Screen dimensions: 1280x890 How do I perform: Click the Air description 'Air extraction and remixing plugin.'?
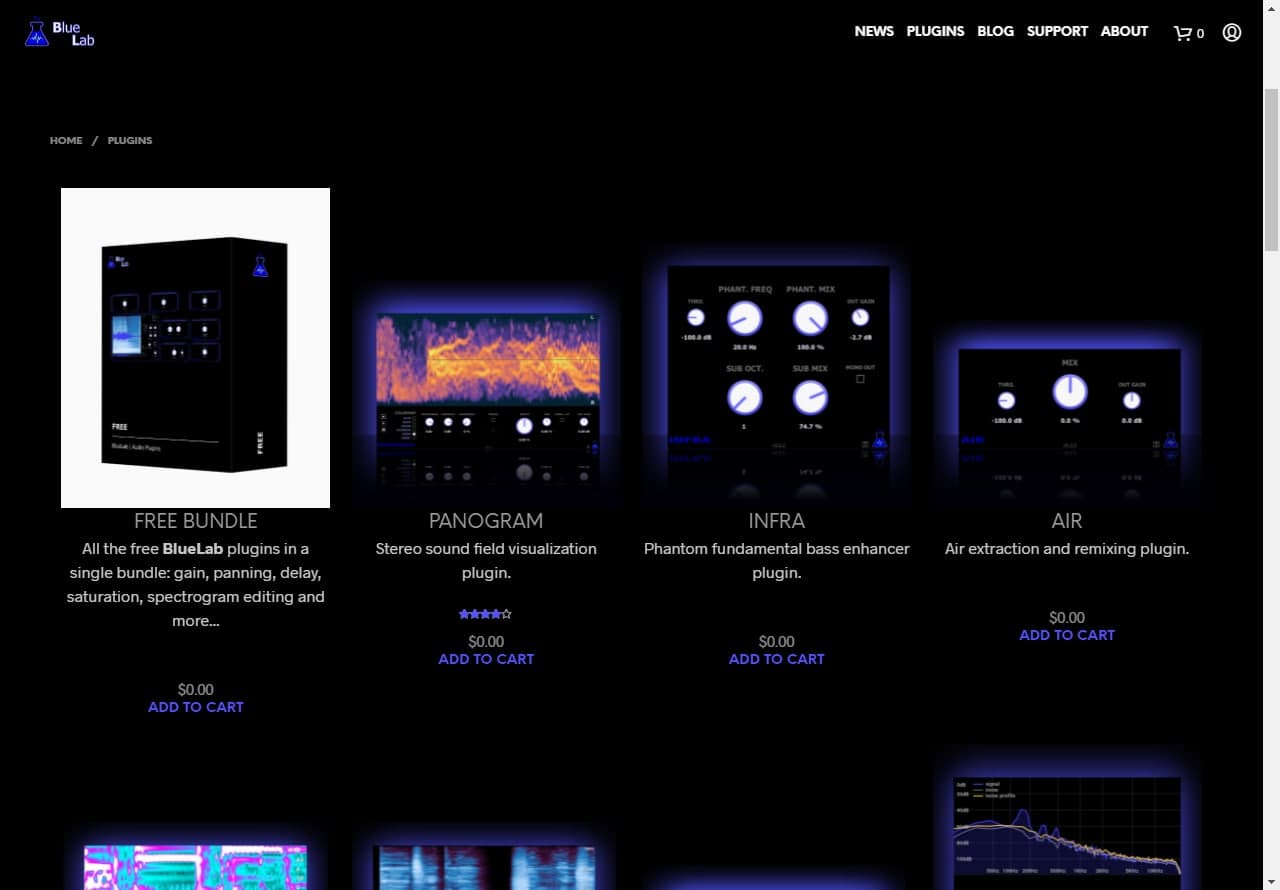[x=1067, y=549]
